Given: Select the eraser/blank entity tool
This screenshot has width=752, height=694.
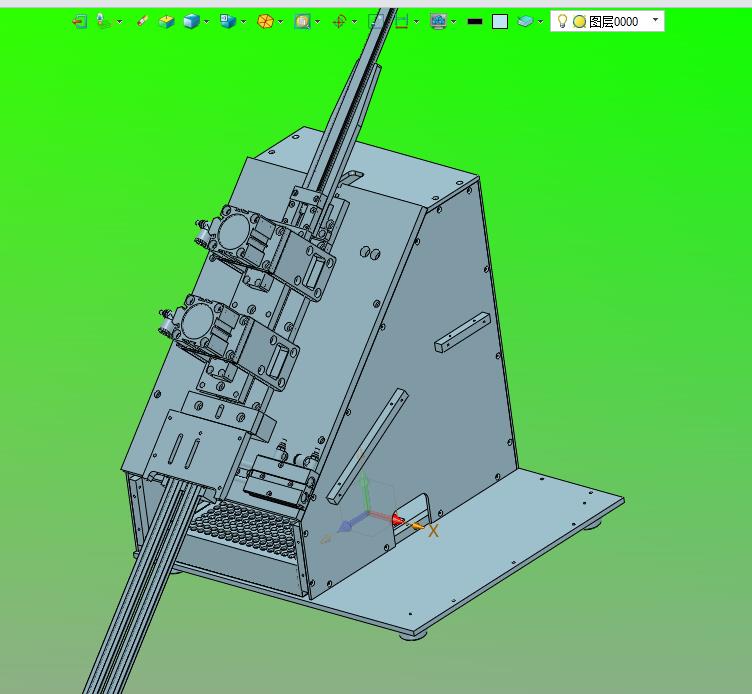Looking at the screenshot, I should click(x=142, y=21).
